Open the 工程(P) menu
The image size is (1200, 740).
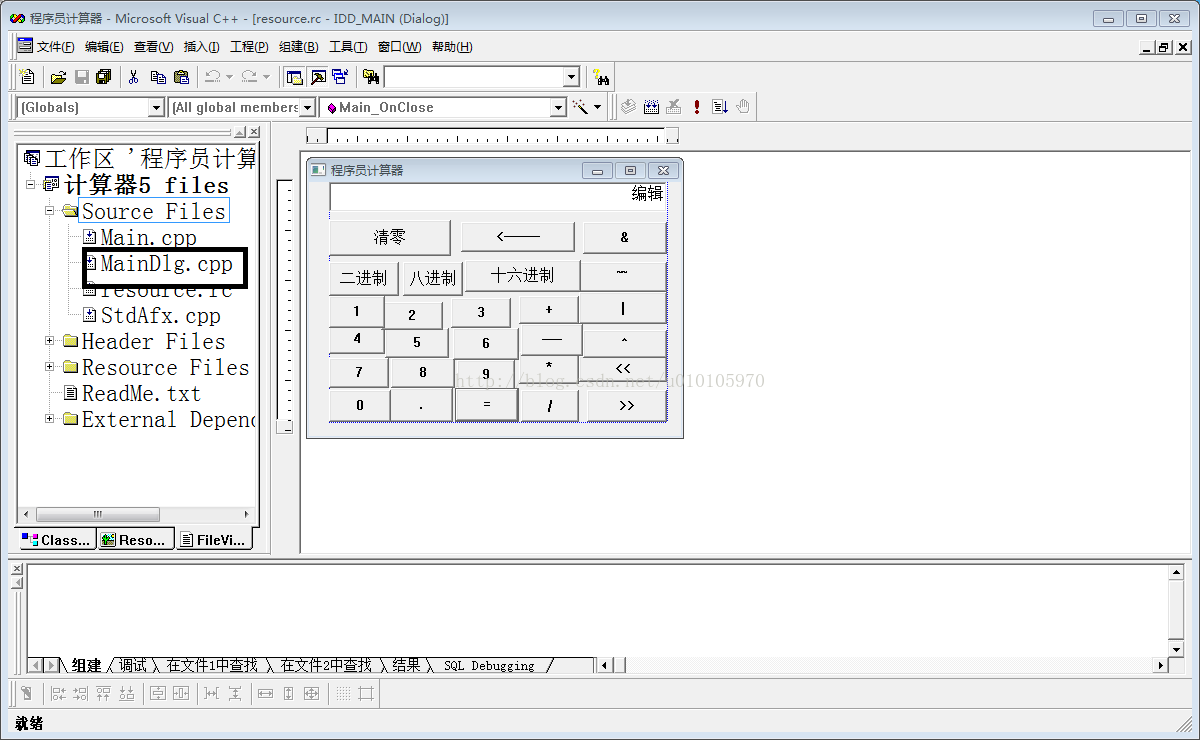click(x=249, y=47)
